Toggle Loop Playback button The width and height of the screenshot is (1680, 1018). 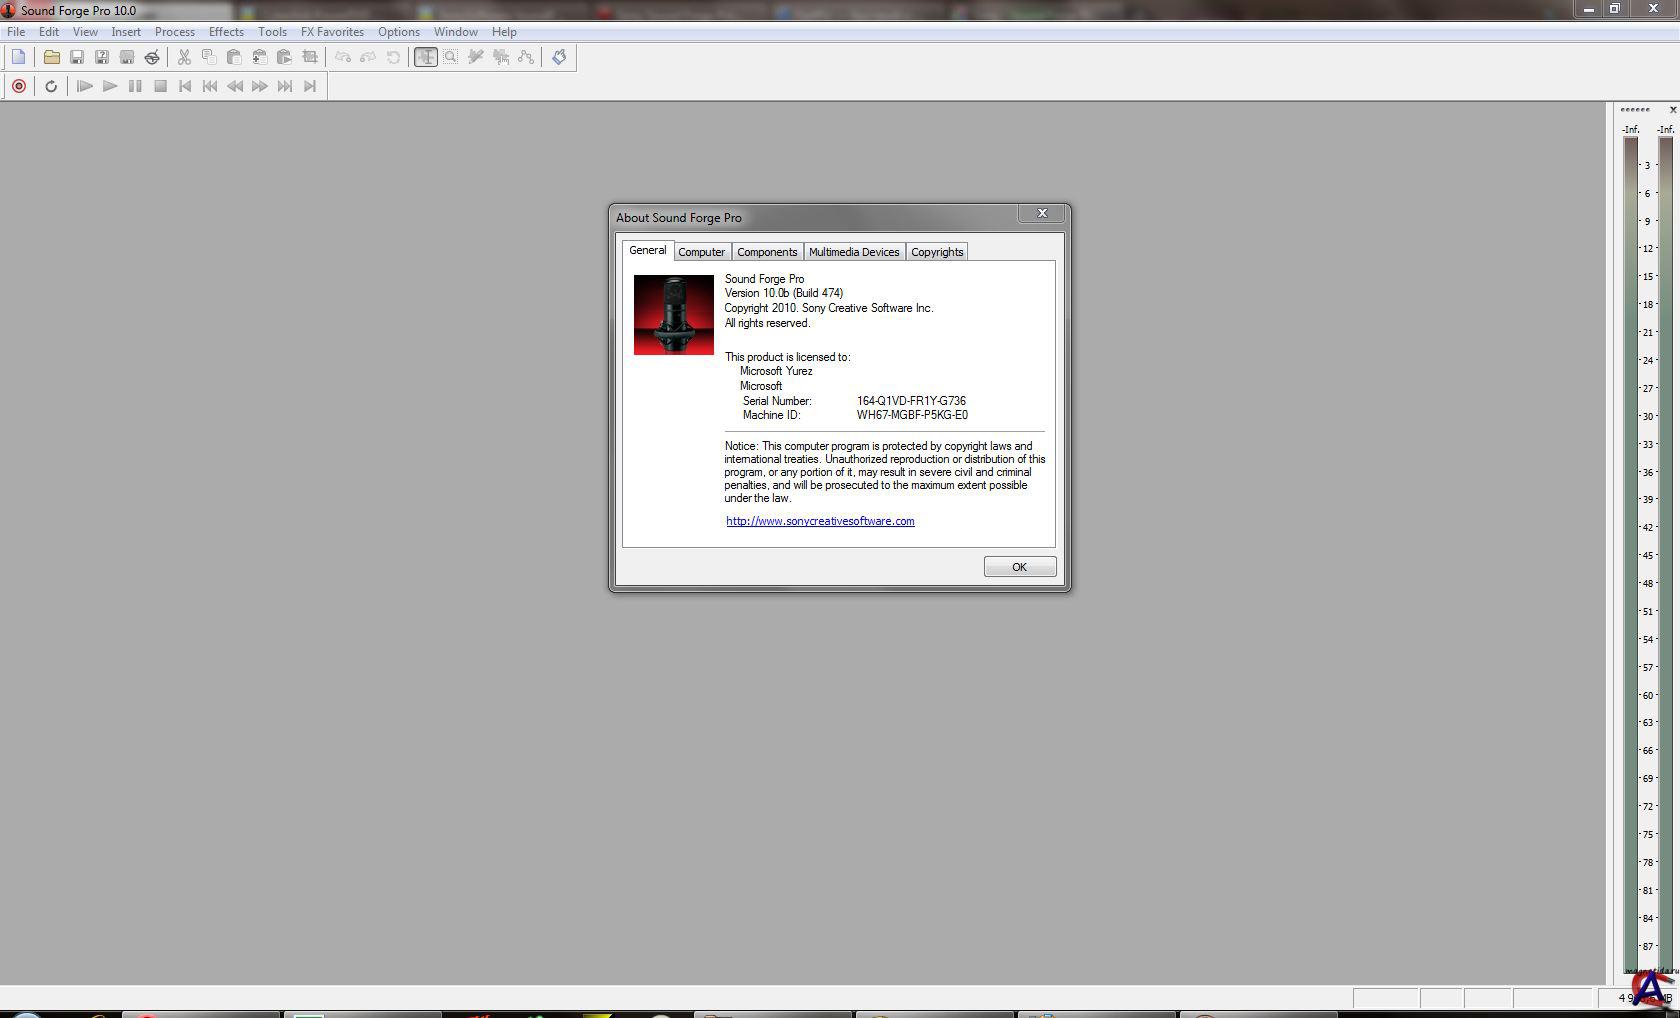point(51,86)
